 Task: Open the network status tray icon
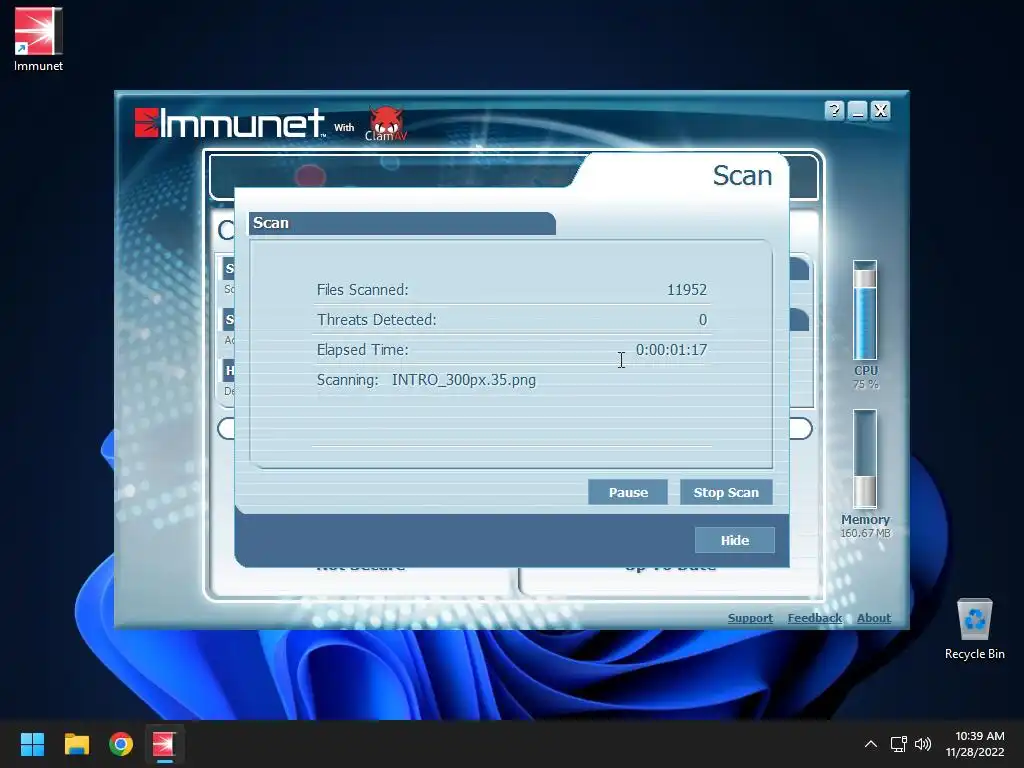click(899, 744)
